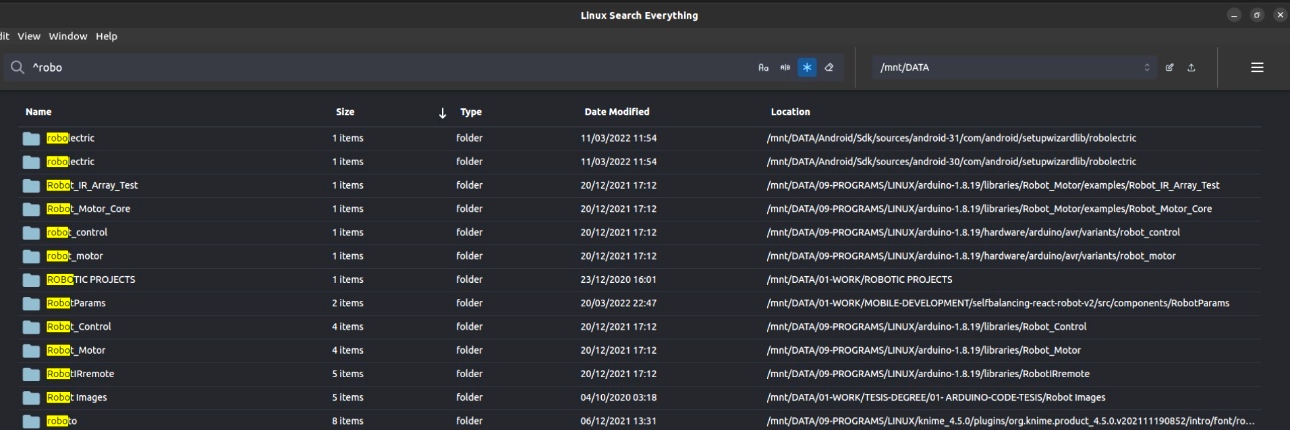
Task: Clear the search with the eraser icon
Action: coord(829,68)
